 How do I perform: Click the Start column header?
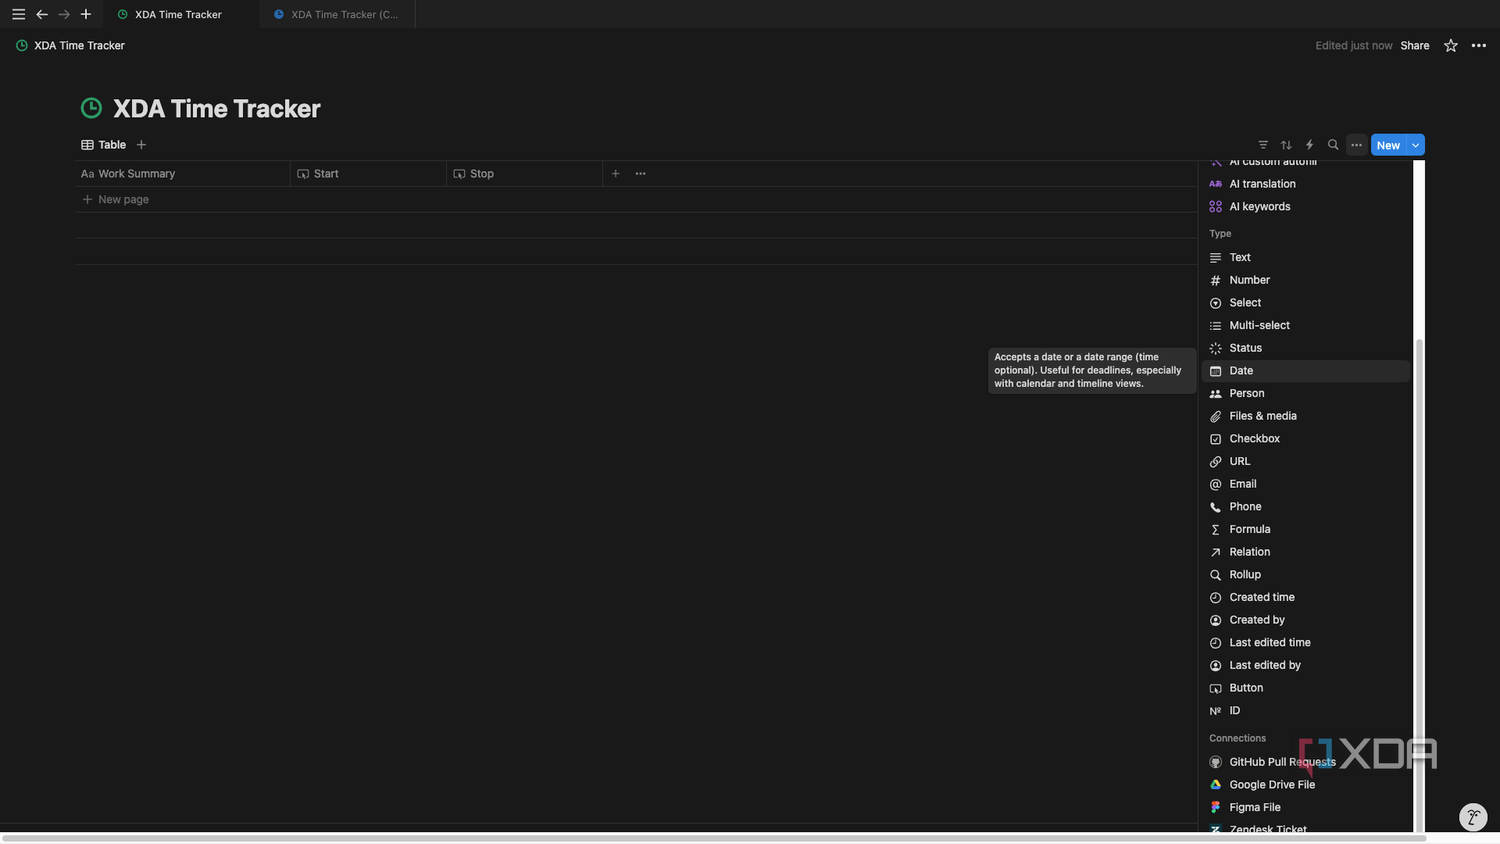pos(368,173)
